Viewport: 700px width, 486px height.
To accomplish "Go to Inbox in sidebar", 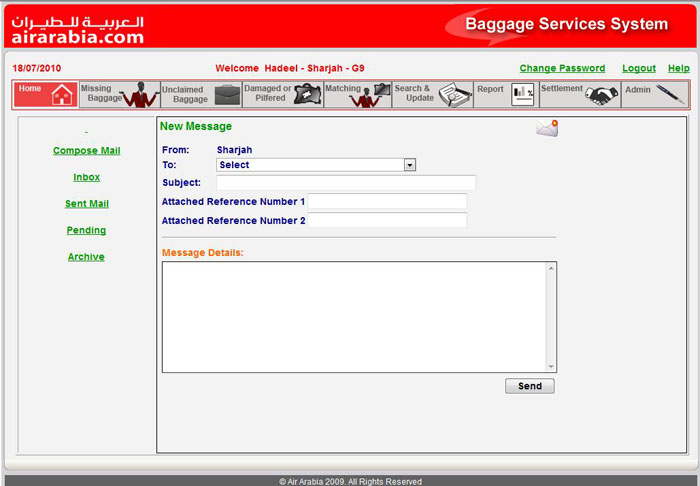I will (x=86, y=177).
